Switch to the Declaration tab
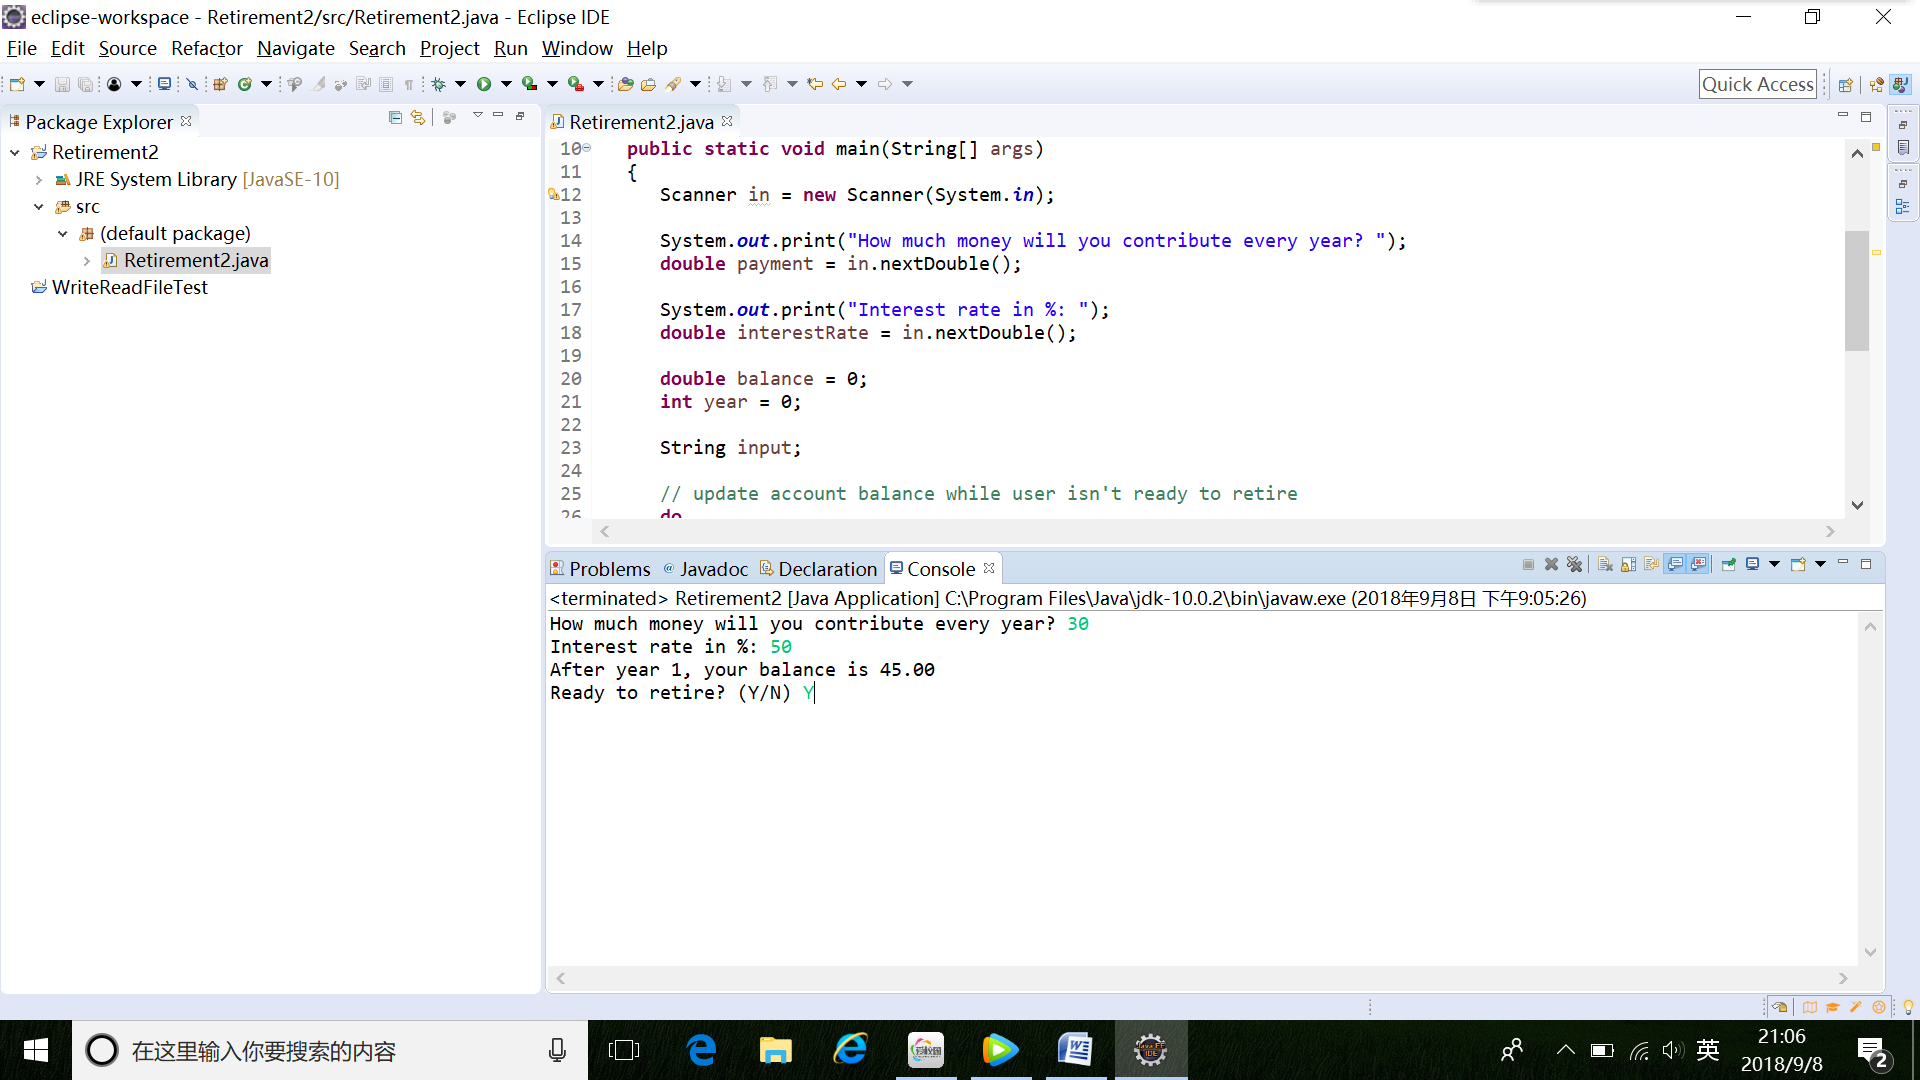This screenshot has height=1080, width=1920. [818, 569]
